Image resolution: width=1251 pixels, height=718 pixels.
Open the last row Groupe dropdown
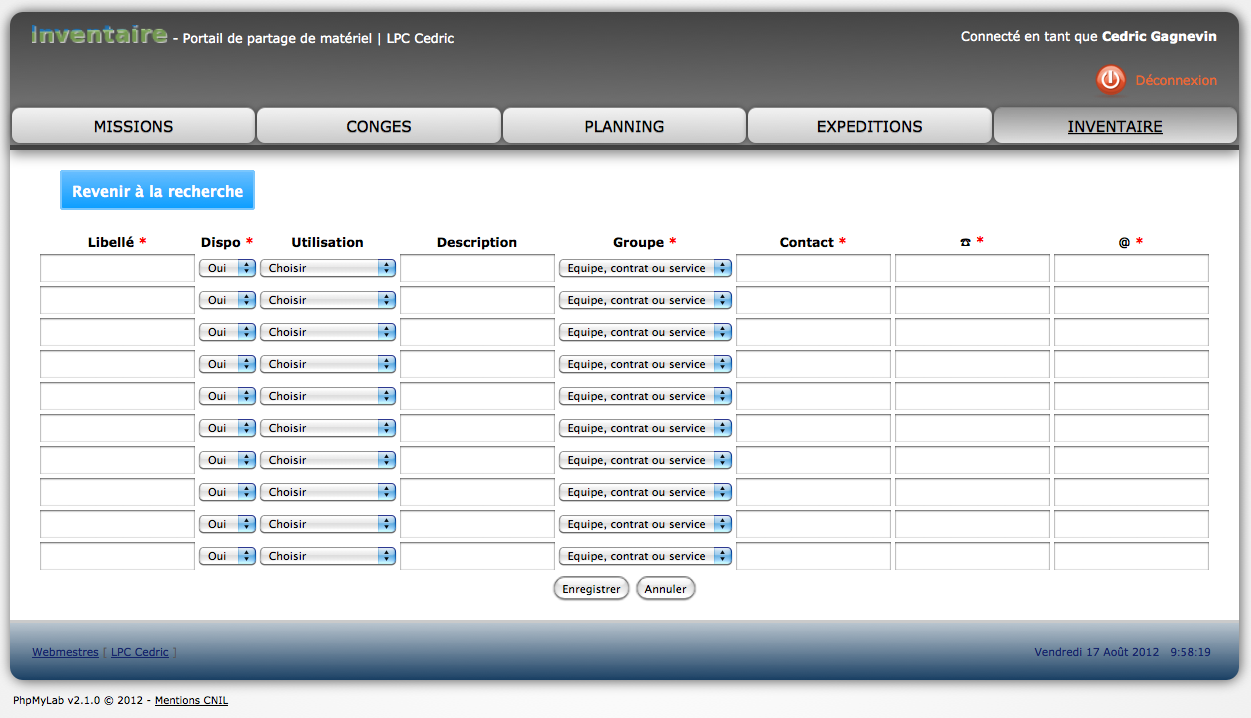(645, 556)
